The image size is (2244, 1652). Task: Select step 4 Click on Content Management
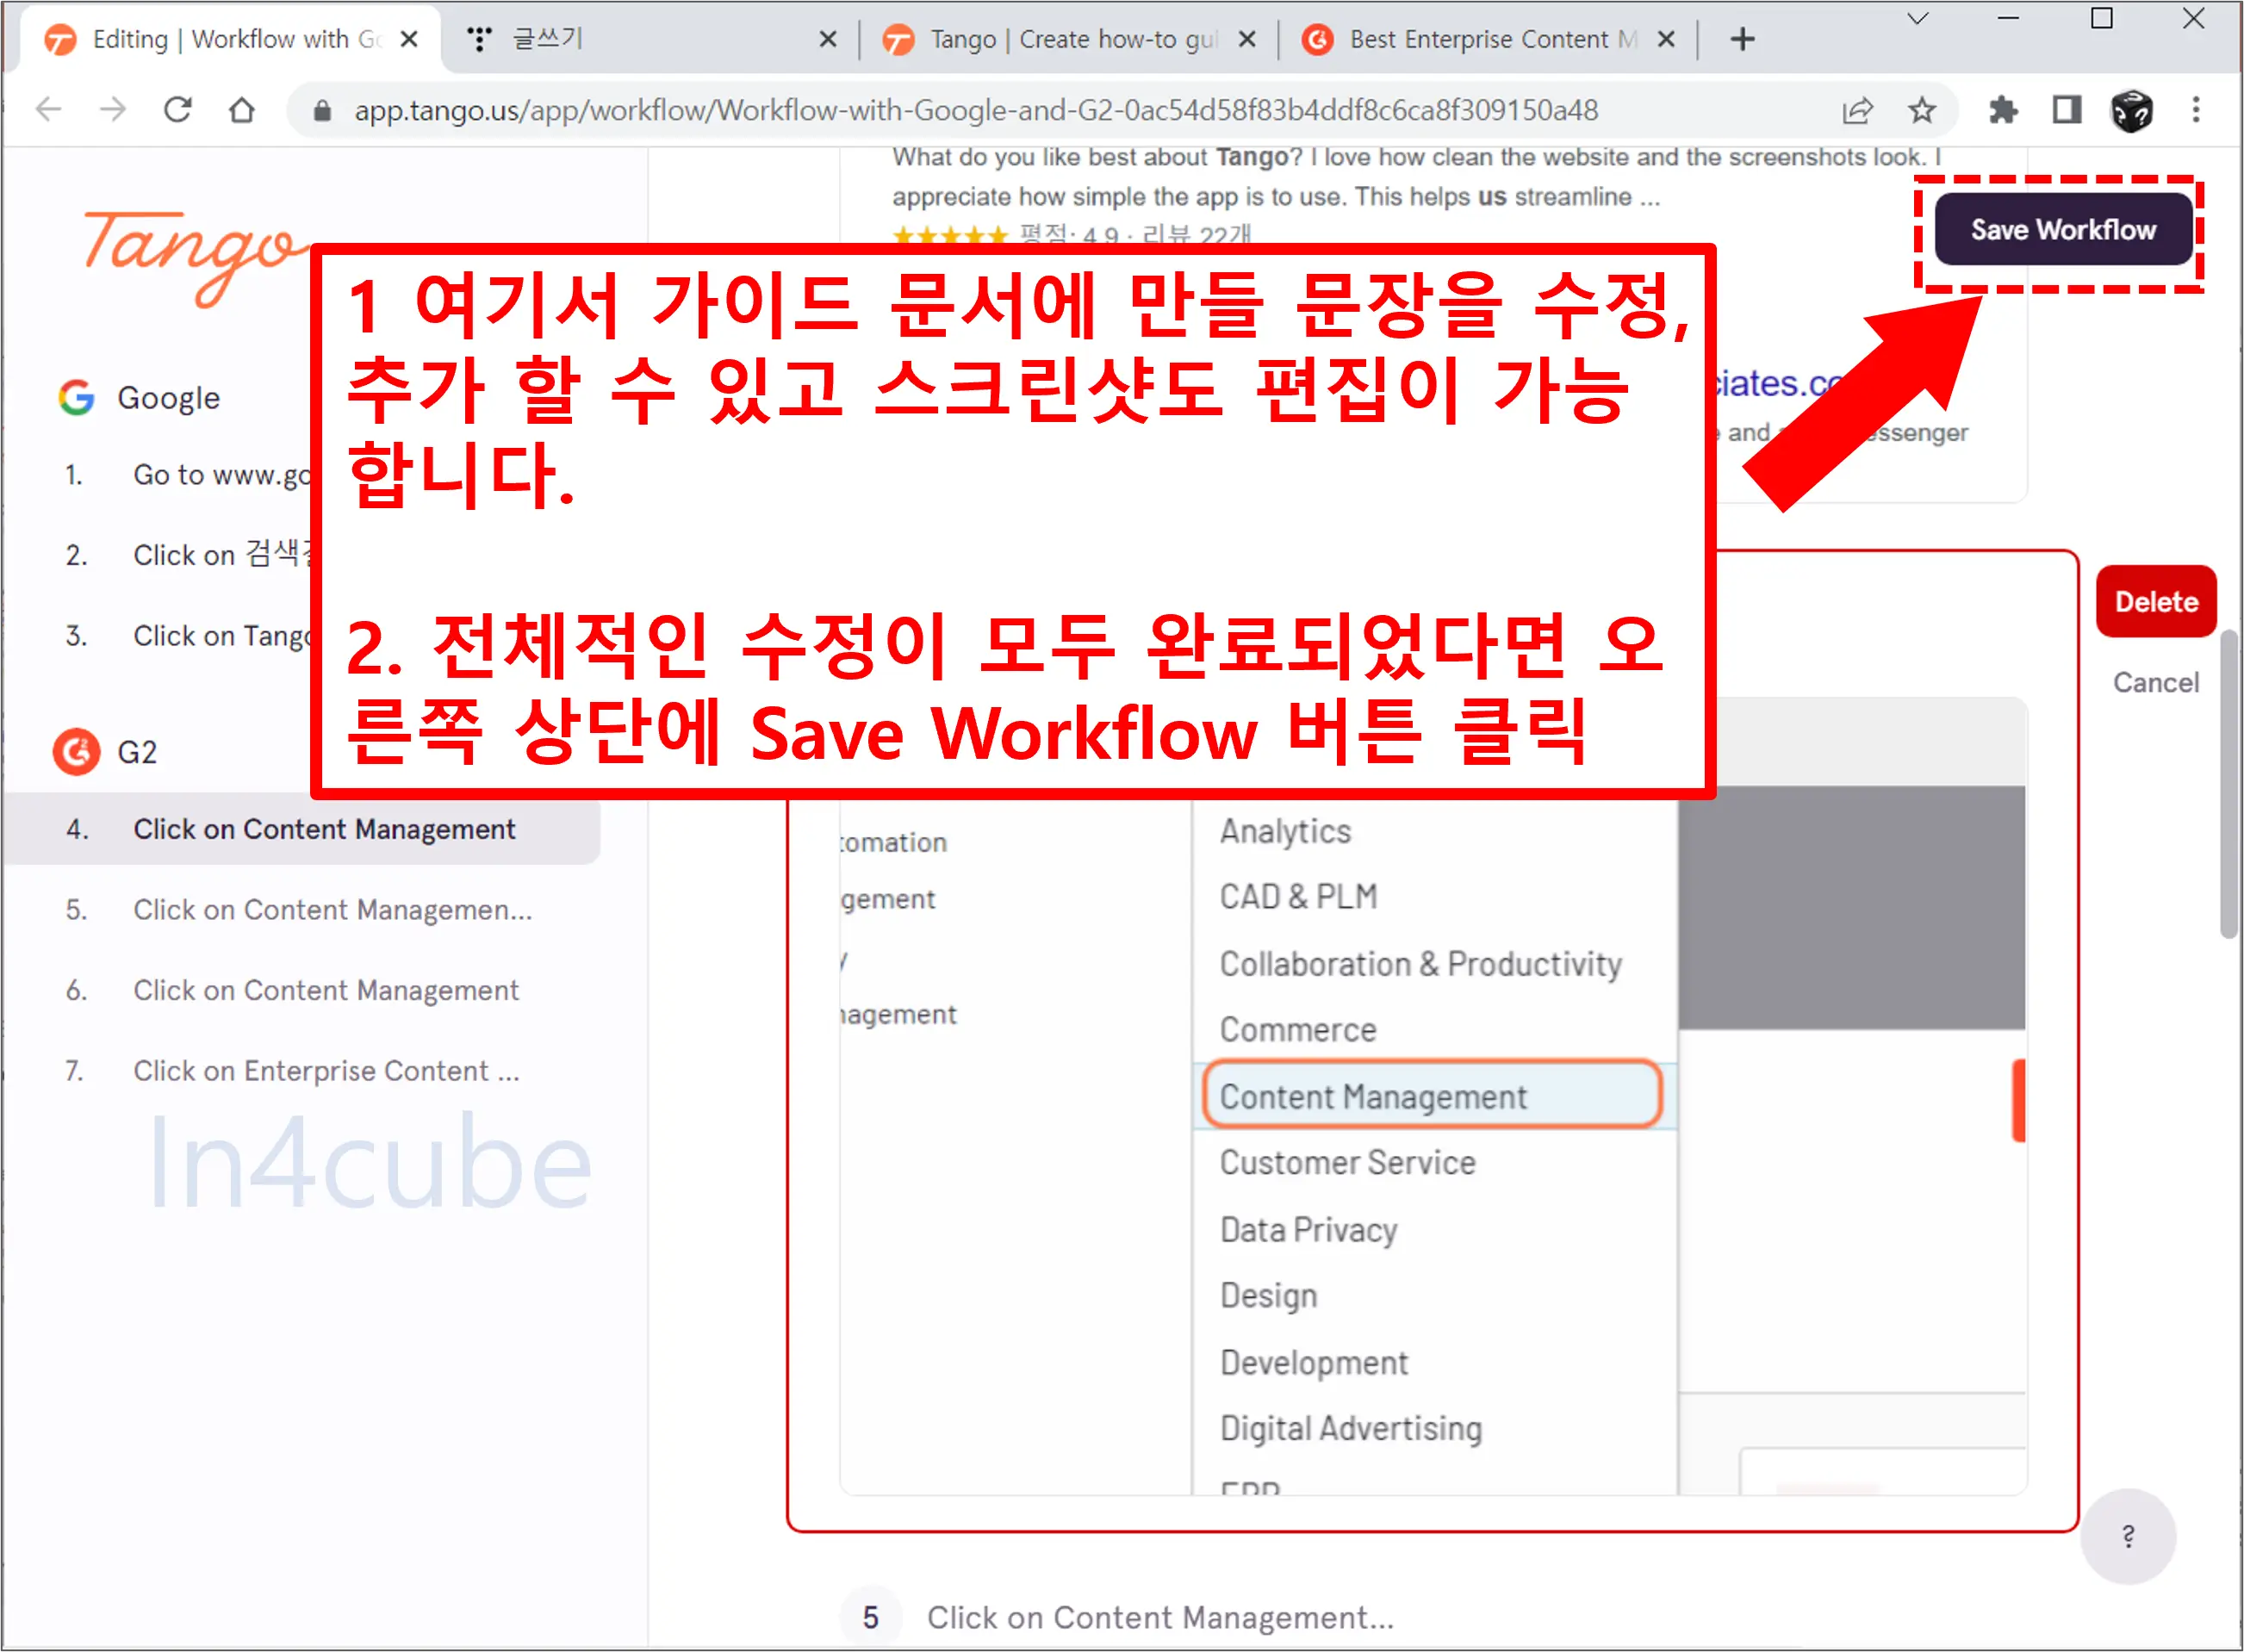click(324, 828)
